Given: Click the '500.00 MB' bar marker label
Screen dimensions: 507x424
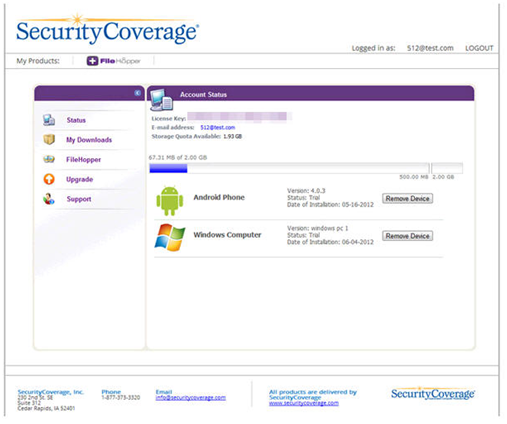Looking at the screenshot, I should 414,177.
